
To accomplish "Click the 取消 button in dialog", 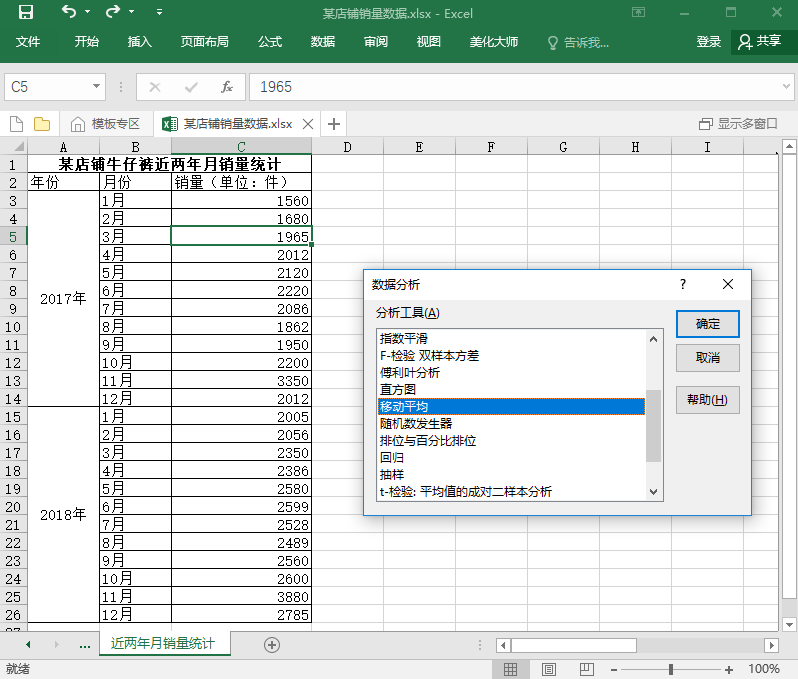I will tap(708, 358).
